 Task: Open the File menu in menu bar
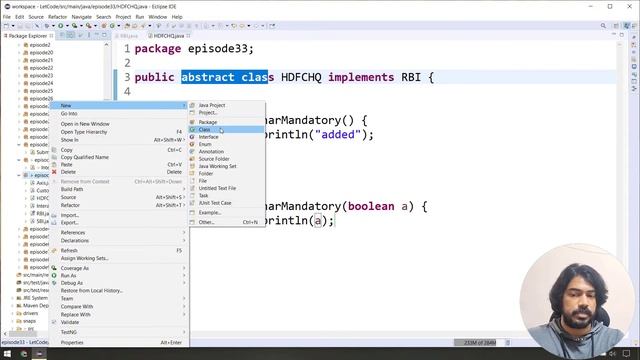pos(7,17)
